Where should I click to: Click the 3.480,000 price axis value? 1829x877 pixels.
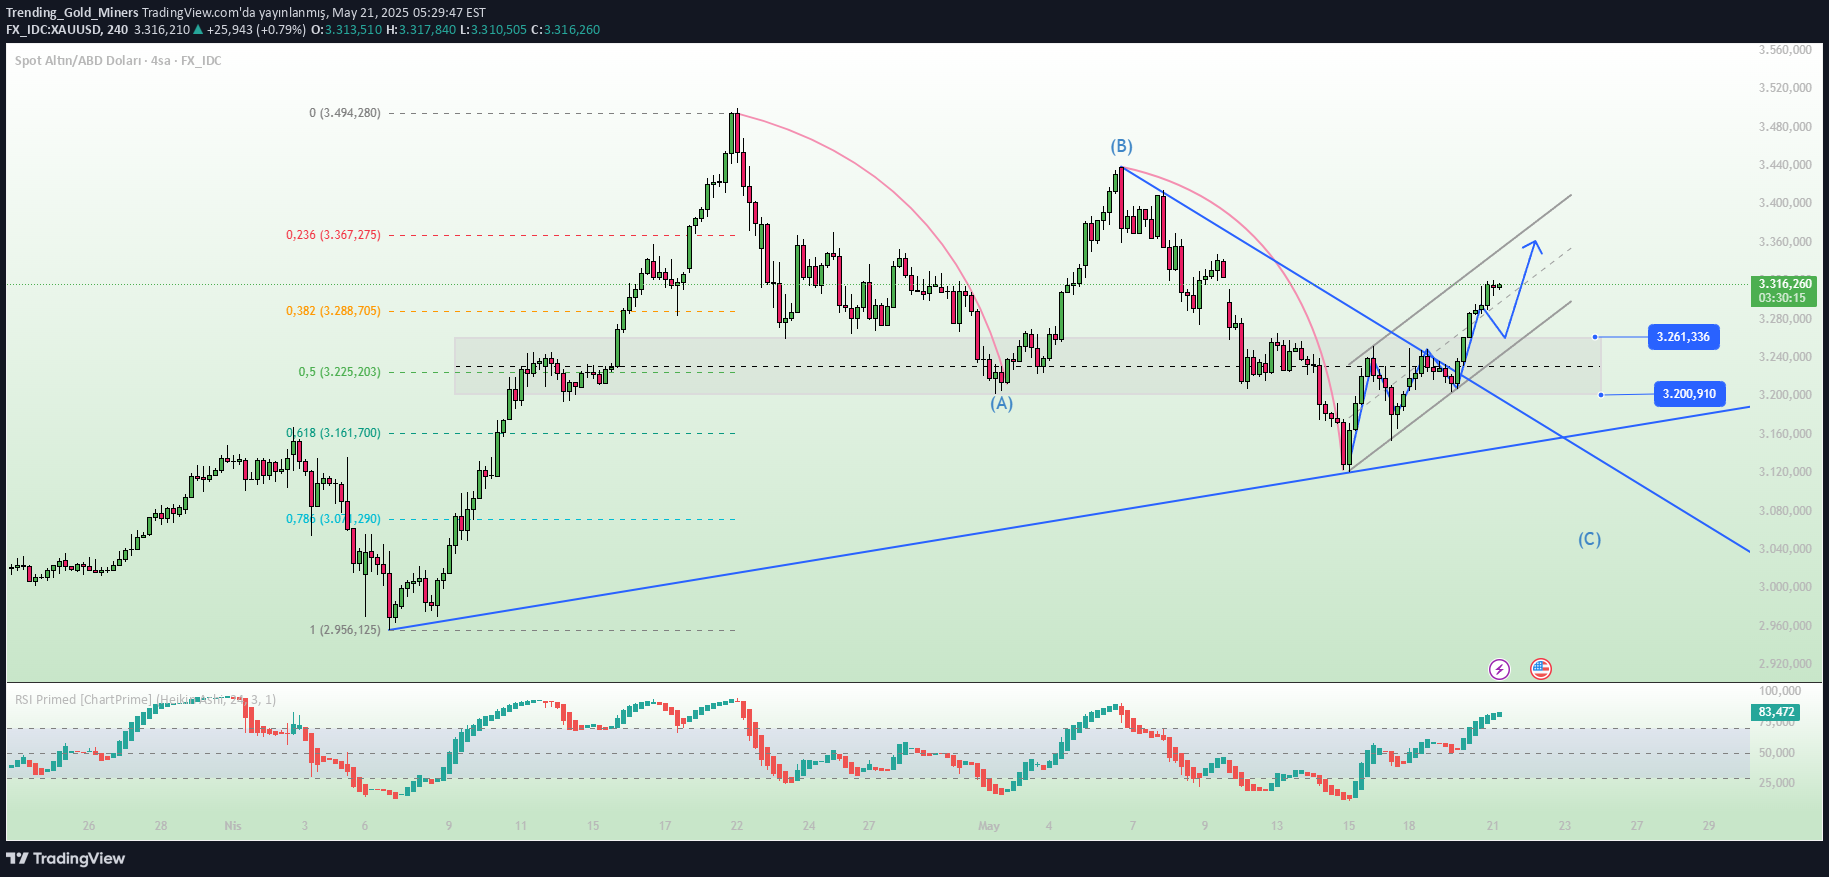point(1785,127)
